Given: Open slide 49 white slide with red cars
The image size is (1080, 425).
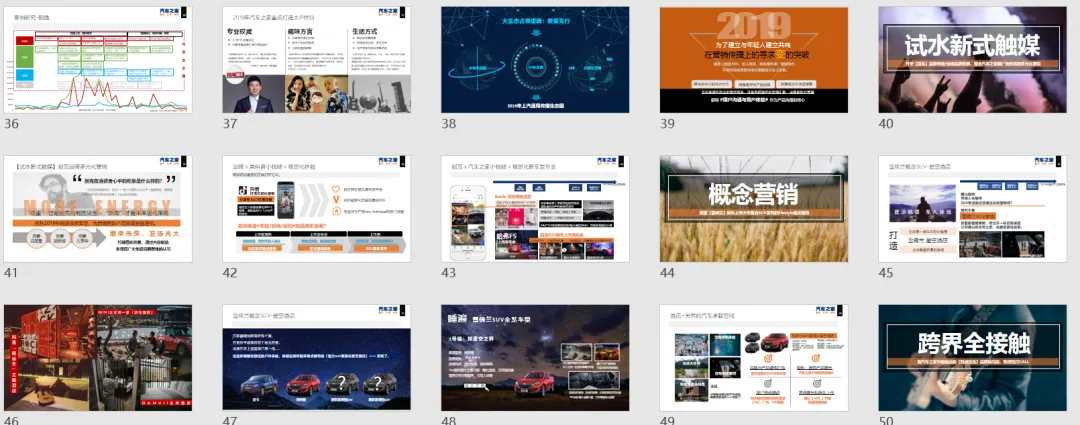Looking at the screenshot, I should (x=754, y=358).
